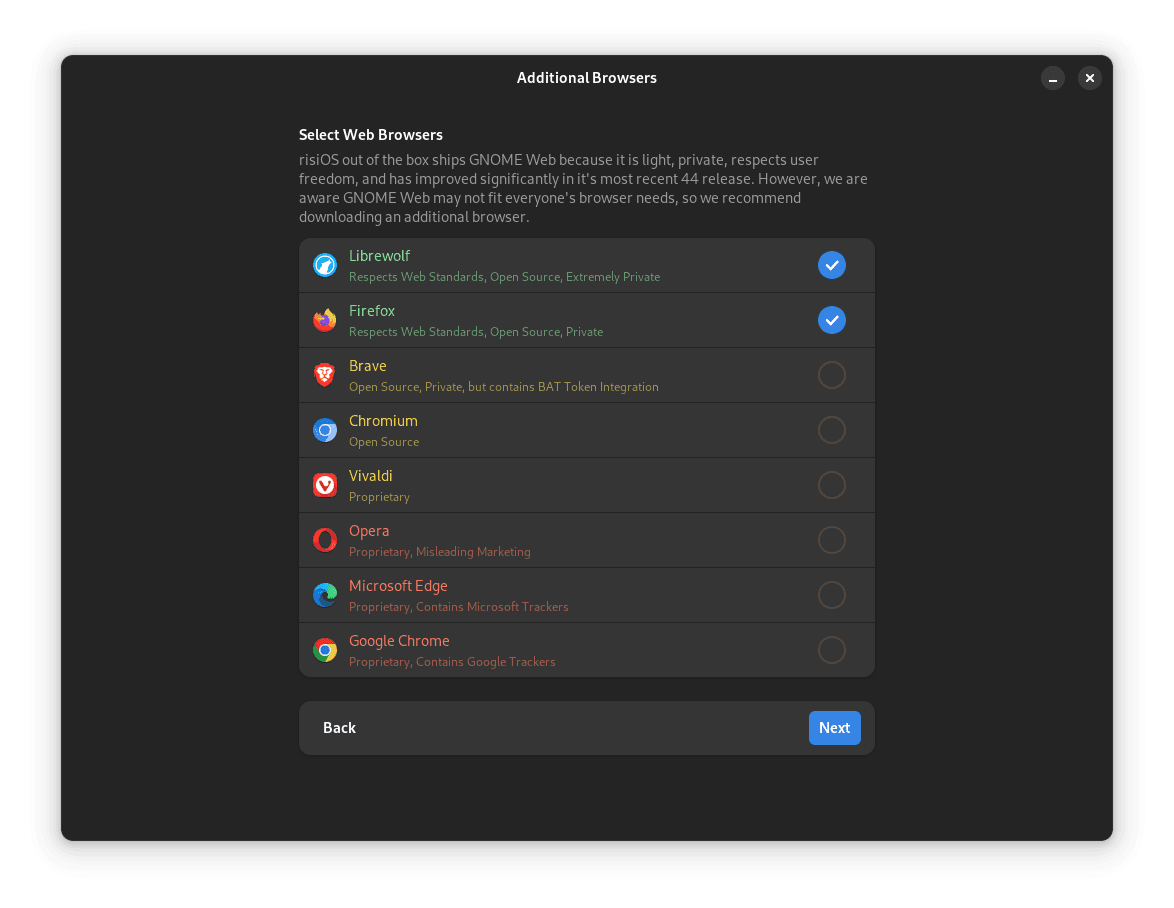
Task: Deselect the Firefox checkbox
Action: pos(832,320)
